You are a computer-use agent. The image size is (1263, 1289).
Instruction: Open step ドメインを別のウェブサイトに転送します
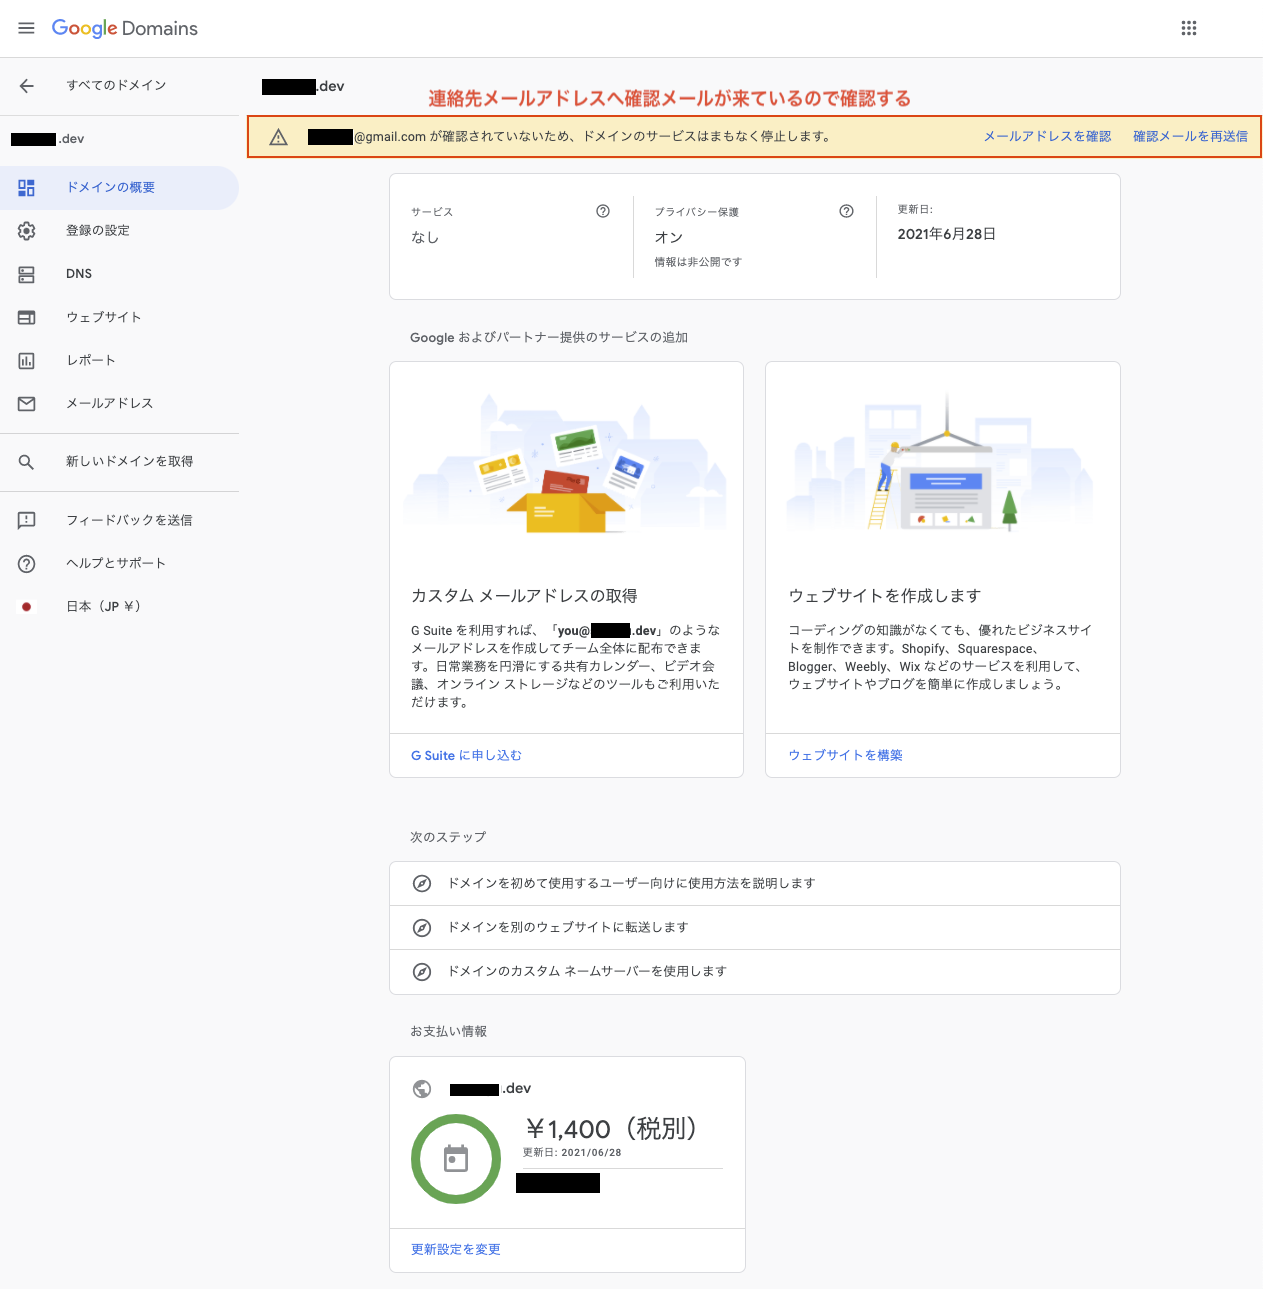pyautogui.click(x=755, y=928)
